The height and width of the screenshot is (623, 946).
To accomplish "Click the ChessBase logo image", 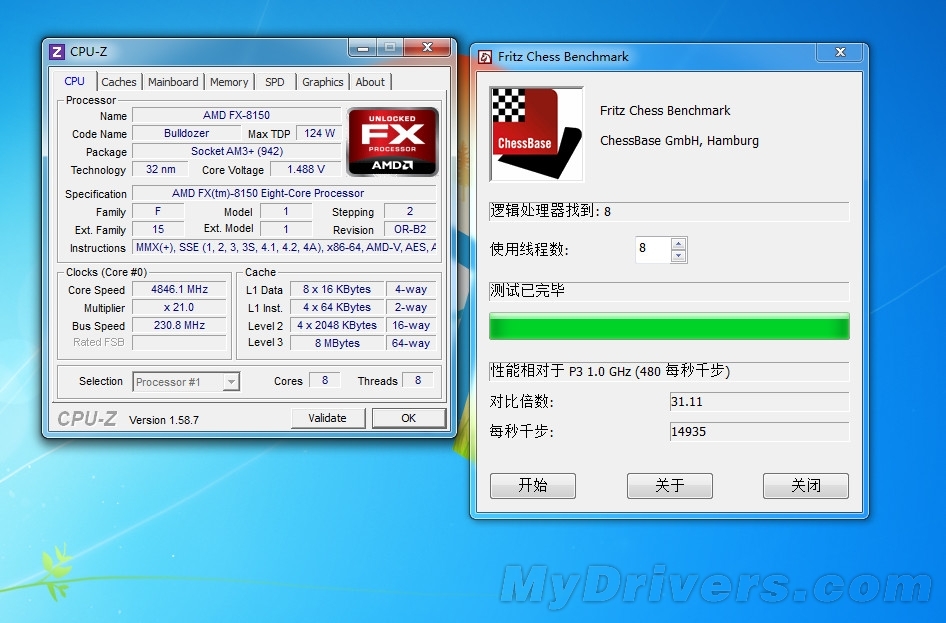I will (x=537, y=134).
